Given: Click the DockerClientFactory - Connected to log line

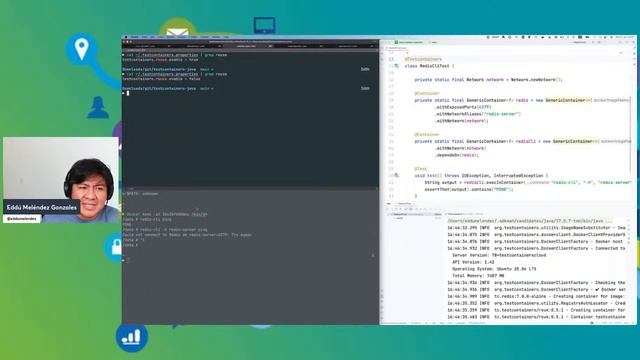Looking at the screenshot, I should (536, 248).
